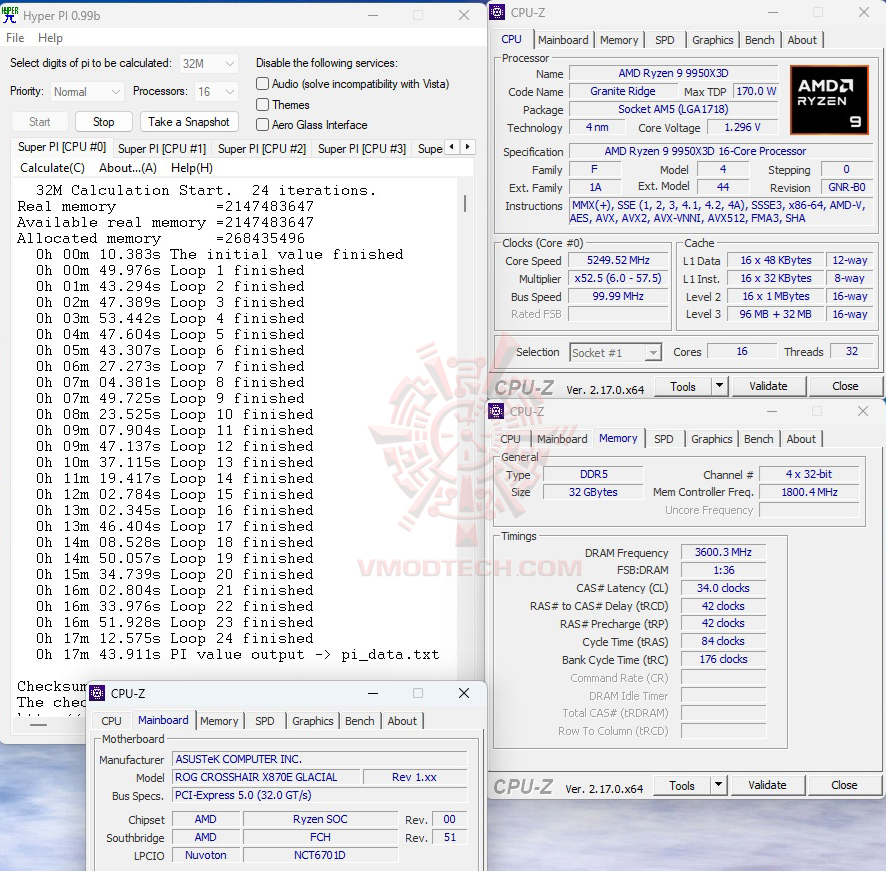Click CAS# Latency 34.0 clocks value
The height and width of the screenshot is (871, 886).
pyautogui.click(x=723, y=588)
